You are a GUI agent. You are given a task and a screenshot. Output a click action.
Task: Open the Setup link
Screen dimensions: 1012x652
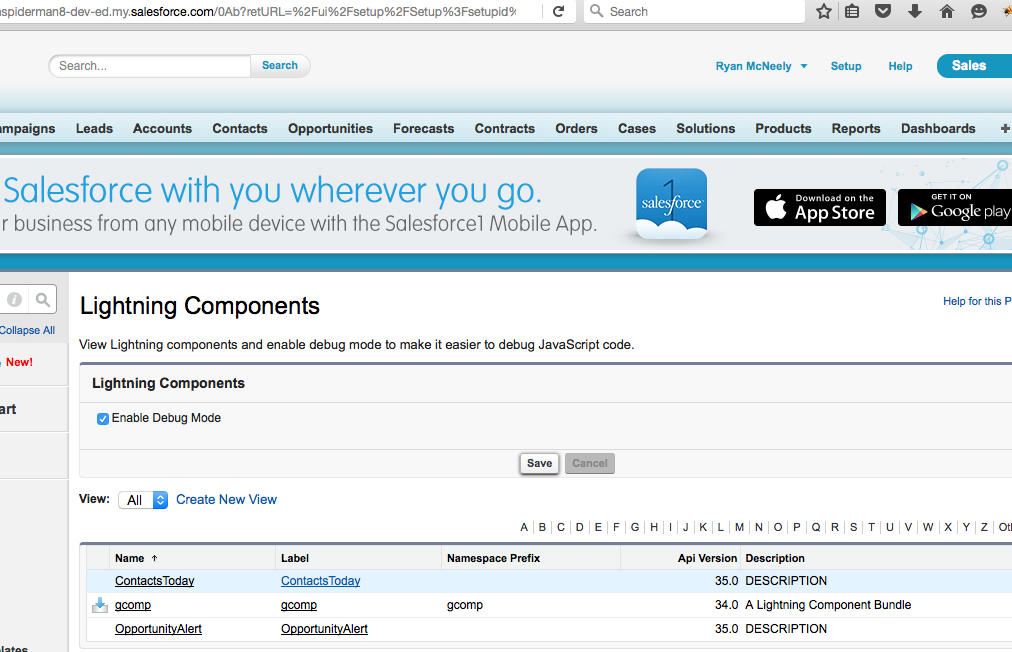845,66
